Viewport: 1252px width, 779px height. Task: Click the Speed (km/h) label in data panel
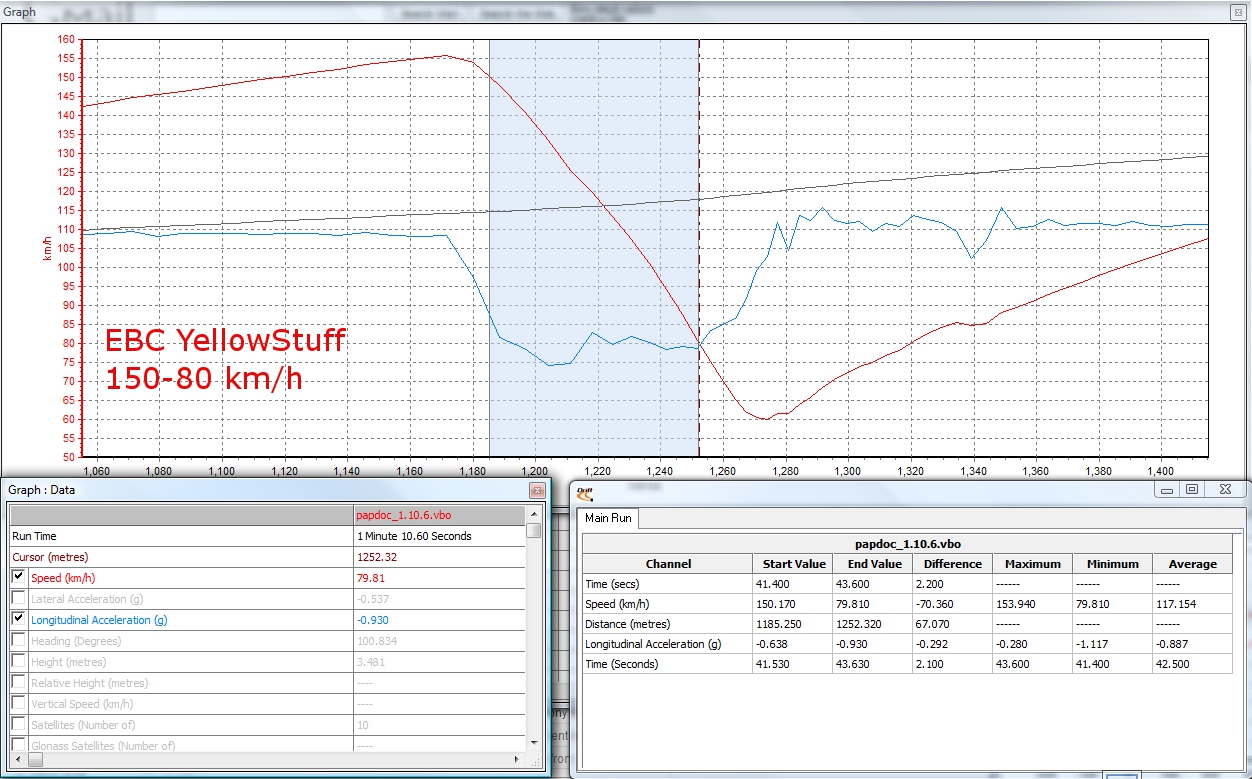click(65, 578)
